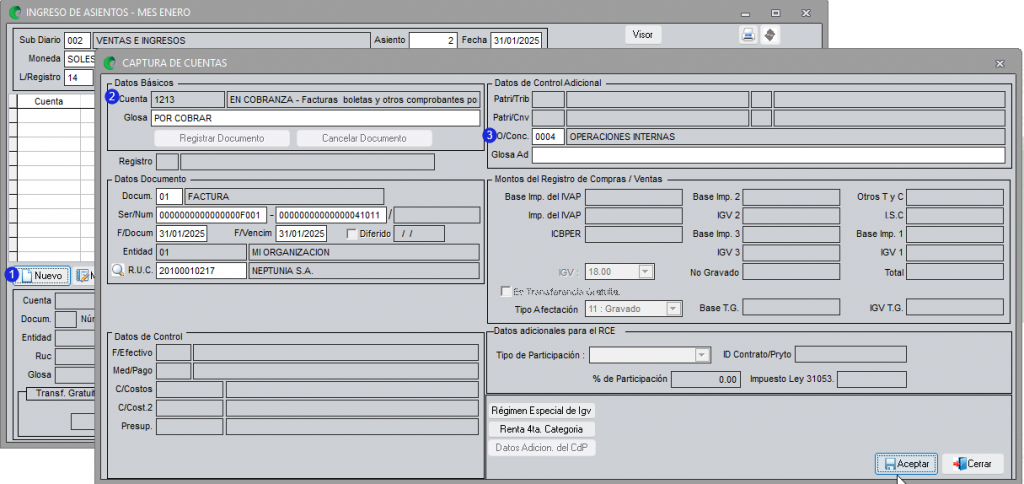Click the Glosa field containing POR COBRAR
1024x484 pixels.
coord(315,118)
